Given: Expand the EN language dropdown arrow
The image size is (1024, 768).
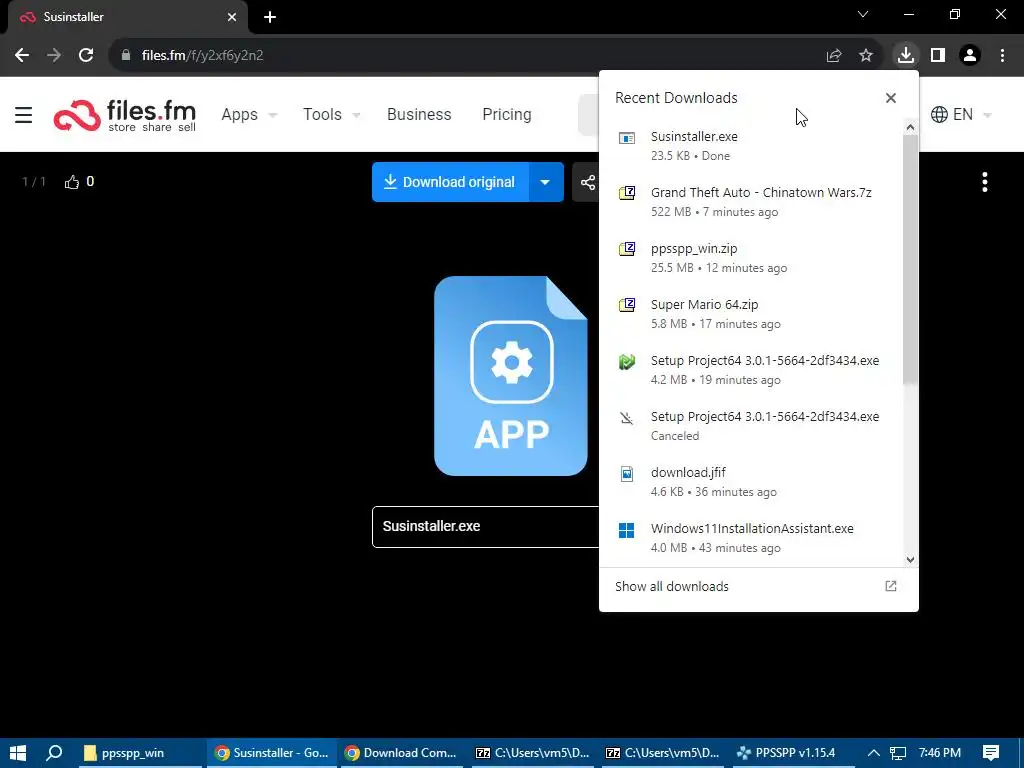Looking at the screenshot, I should pyautogui.click(x=987, y=115).
